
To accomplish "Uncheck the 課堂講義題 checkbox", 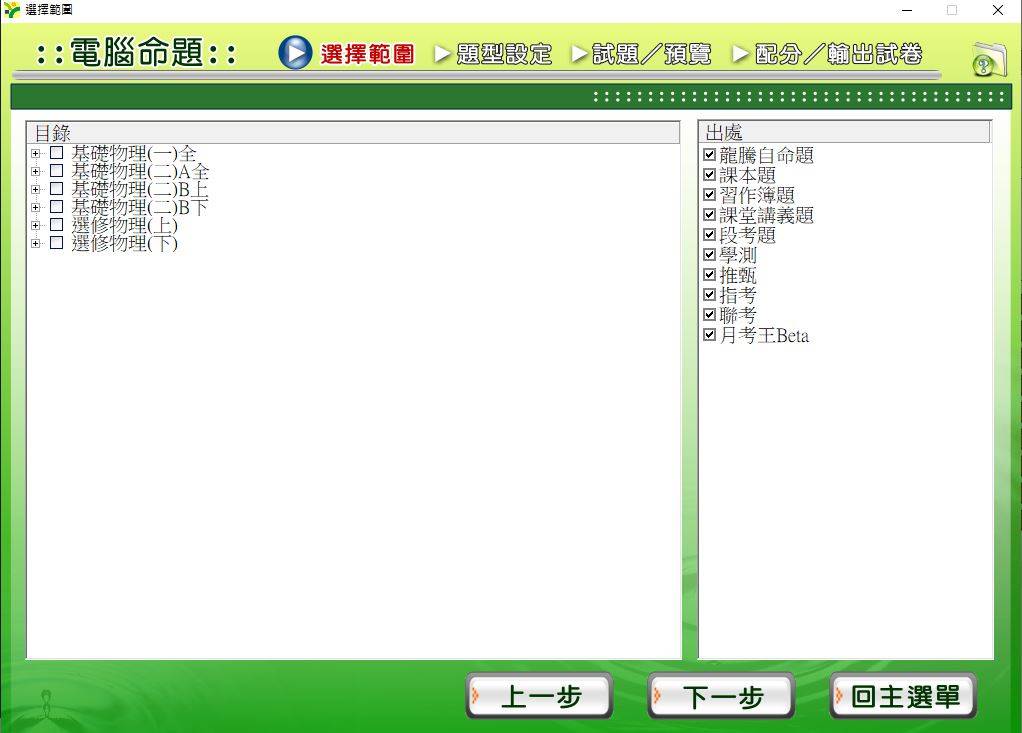I will coord(710,214).
